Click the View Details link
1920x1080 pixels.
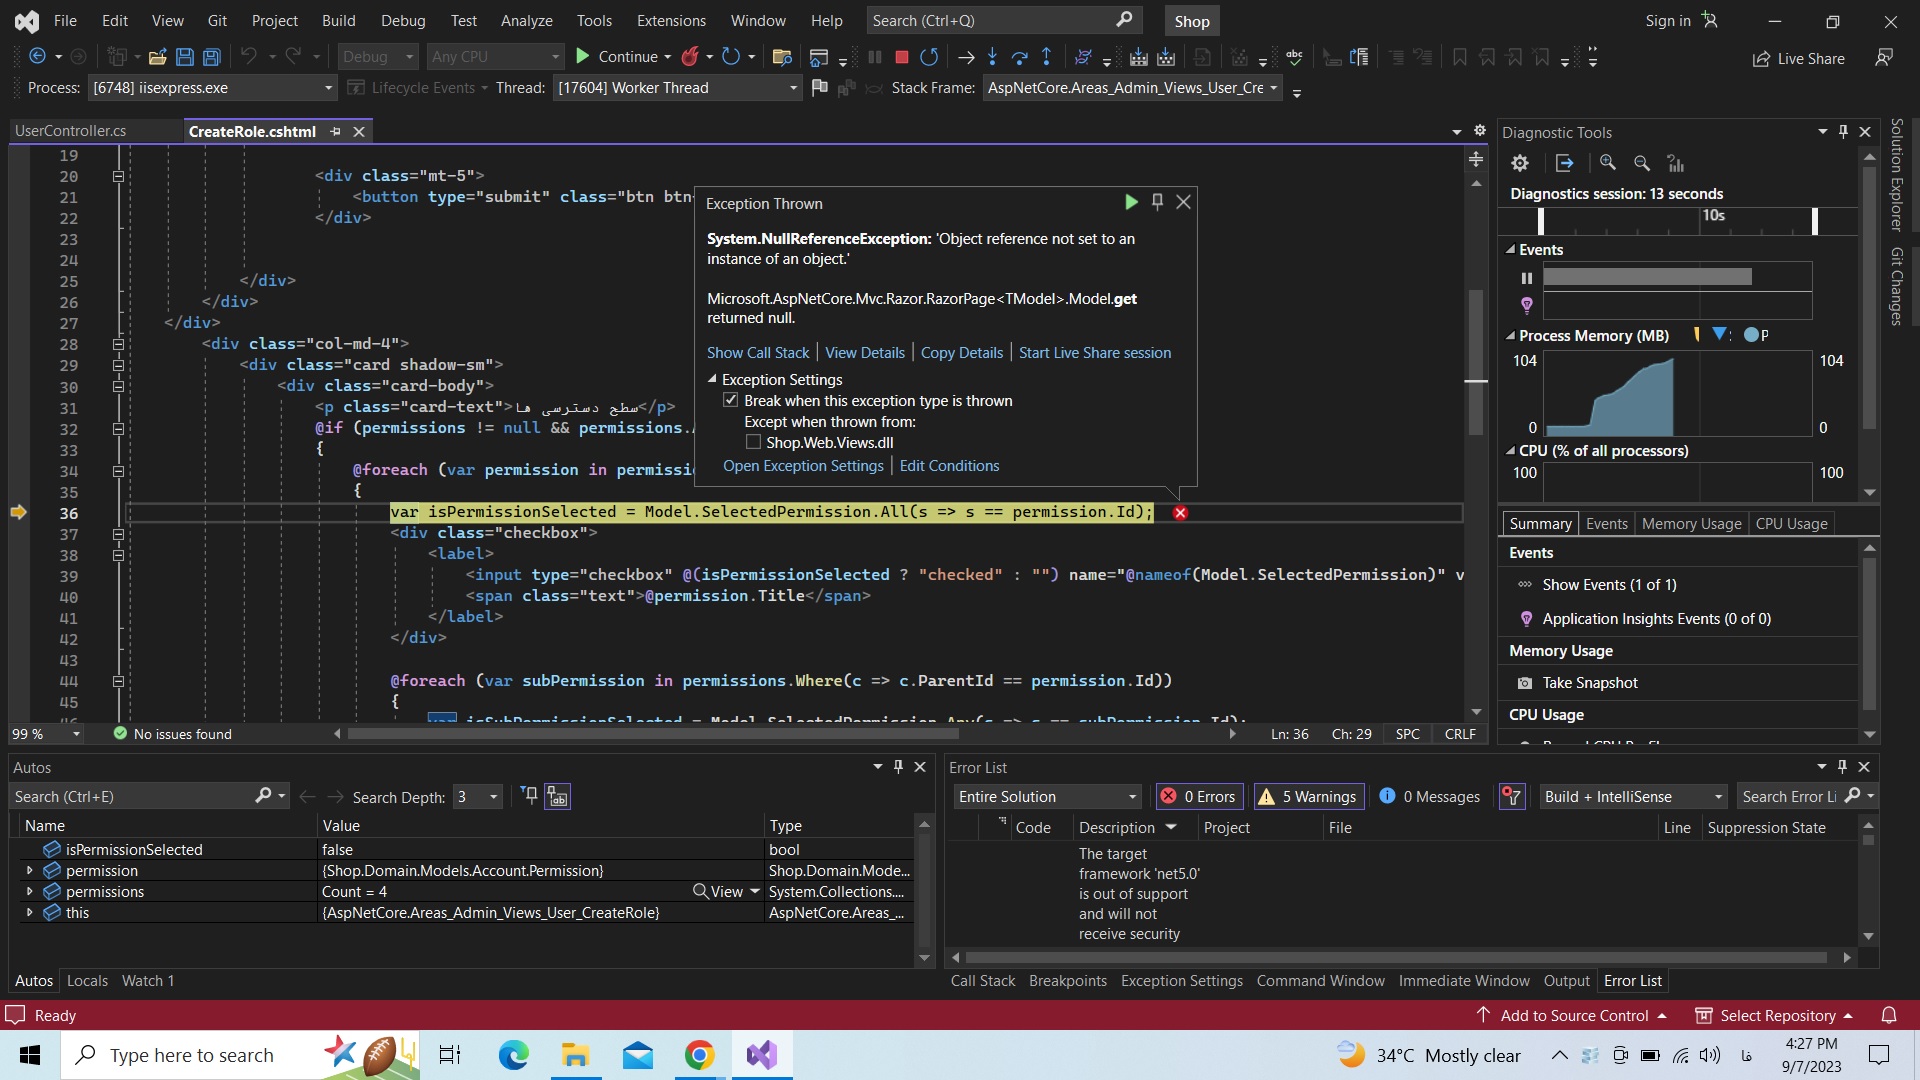[864, 353]
